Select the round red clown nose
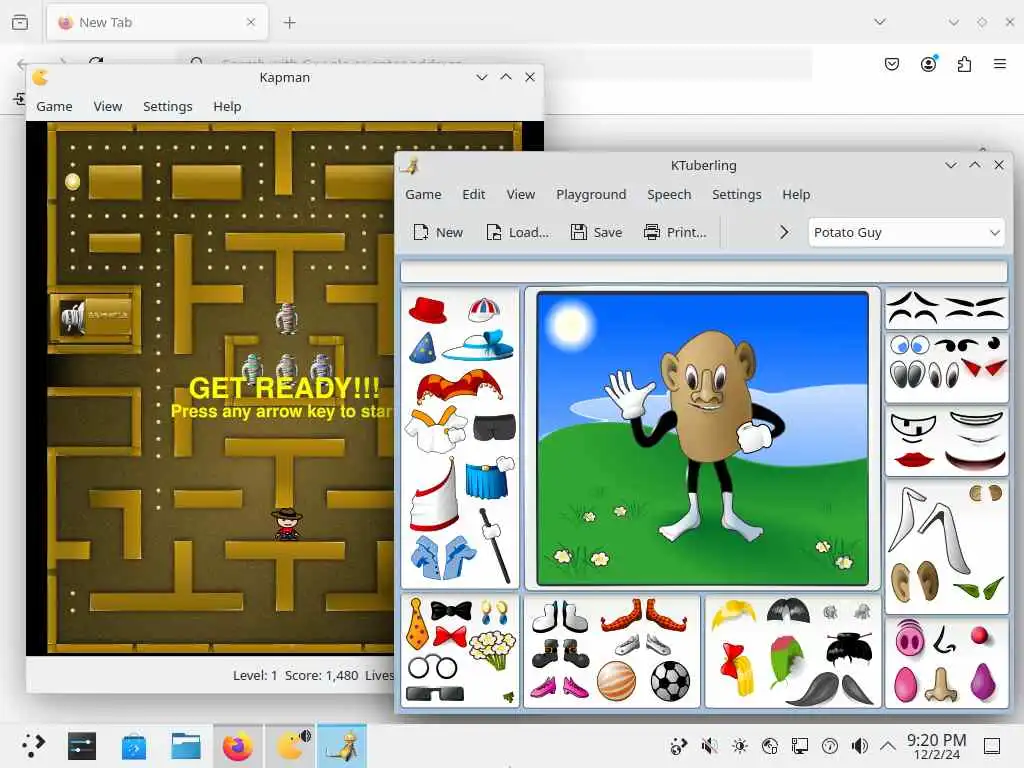 [980, 634]
